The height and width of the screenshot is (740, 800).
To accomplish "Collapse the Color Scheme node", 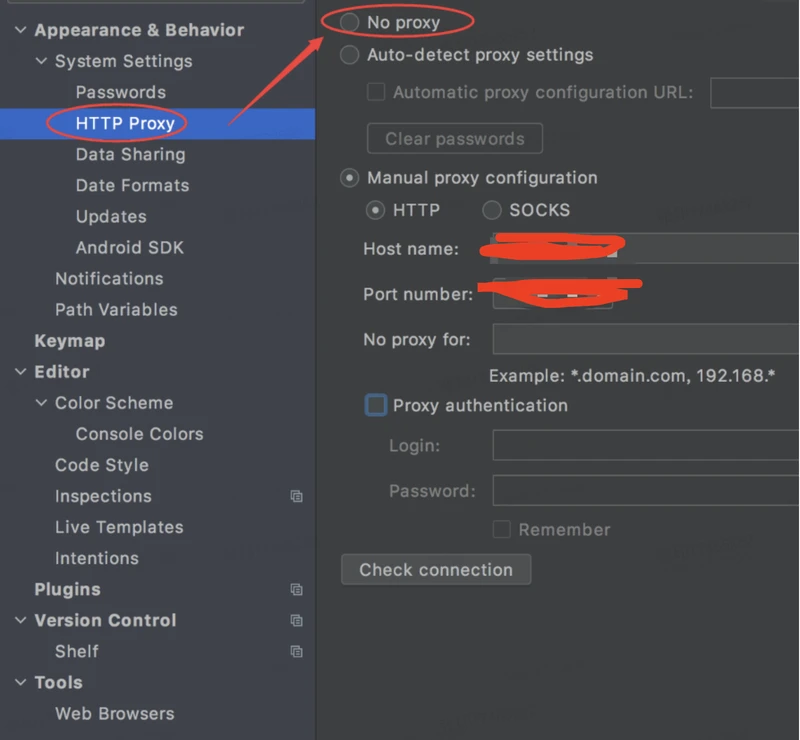I will tap(41, 403).
